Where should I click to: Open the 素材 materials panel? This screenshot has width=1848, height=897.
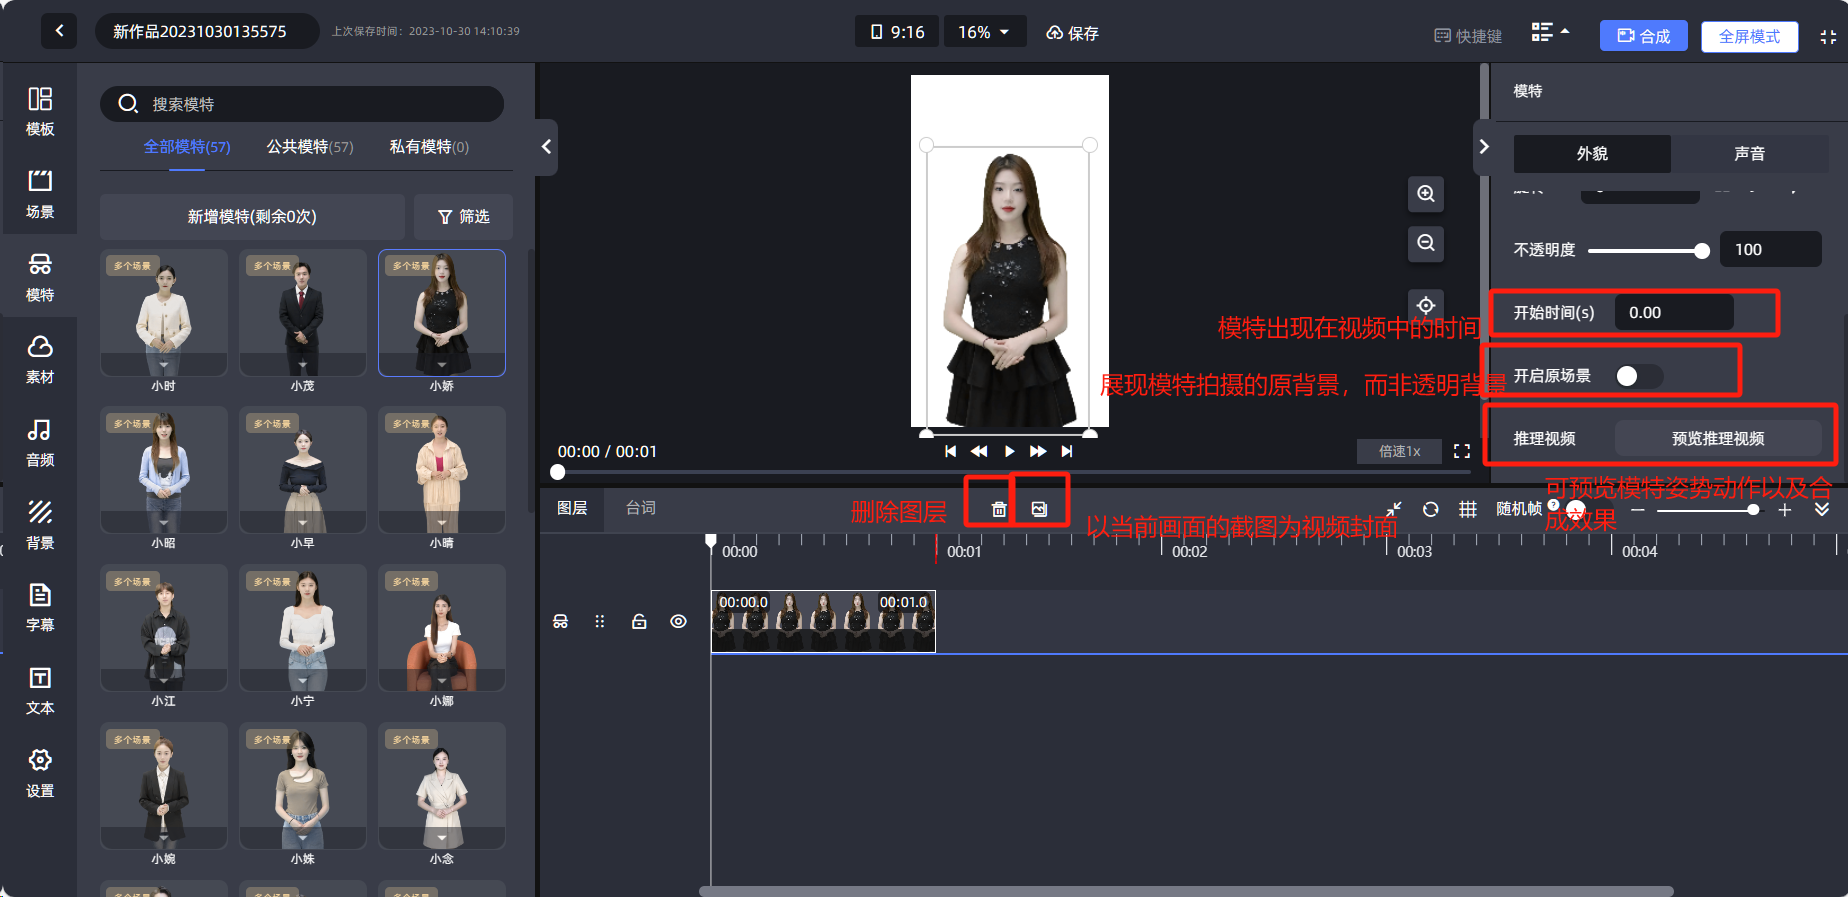[40, 360]
